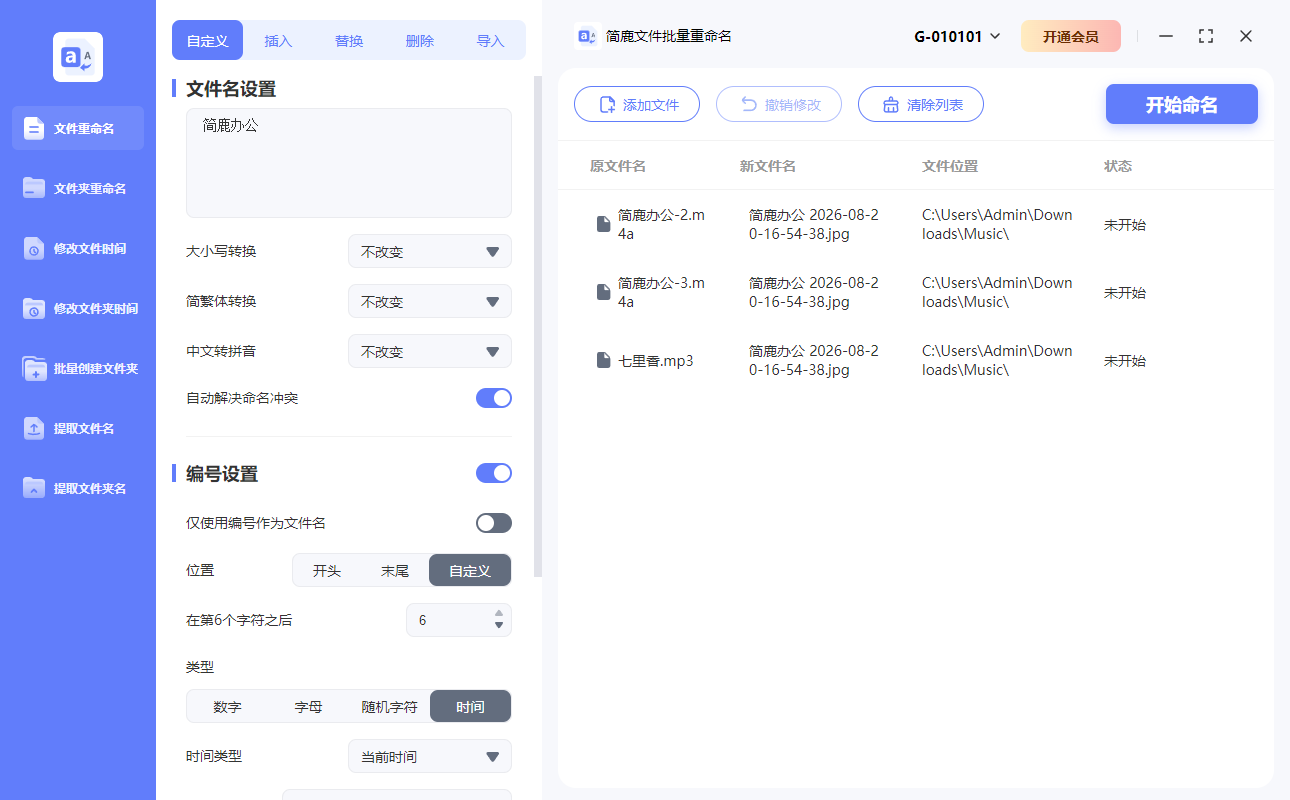Open 大小写转换 dropdown
Screen dimensions: 1290x800
(x=430, y=252)
